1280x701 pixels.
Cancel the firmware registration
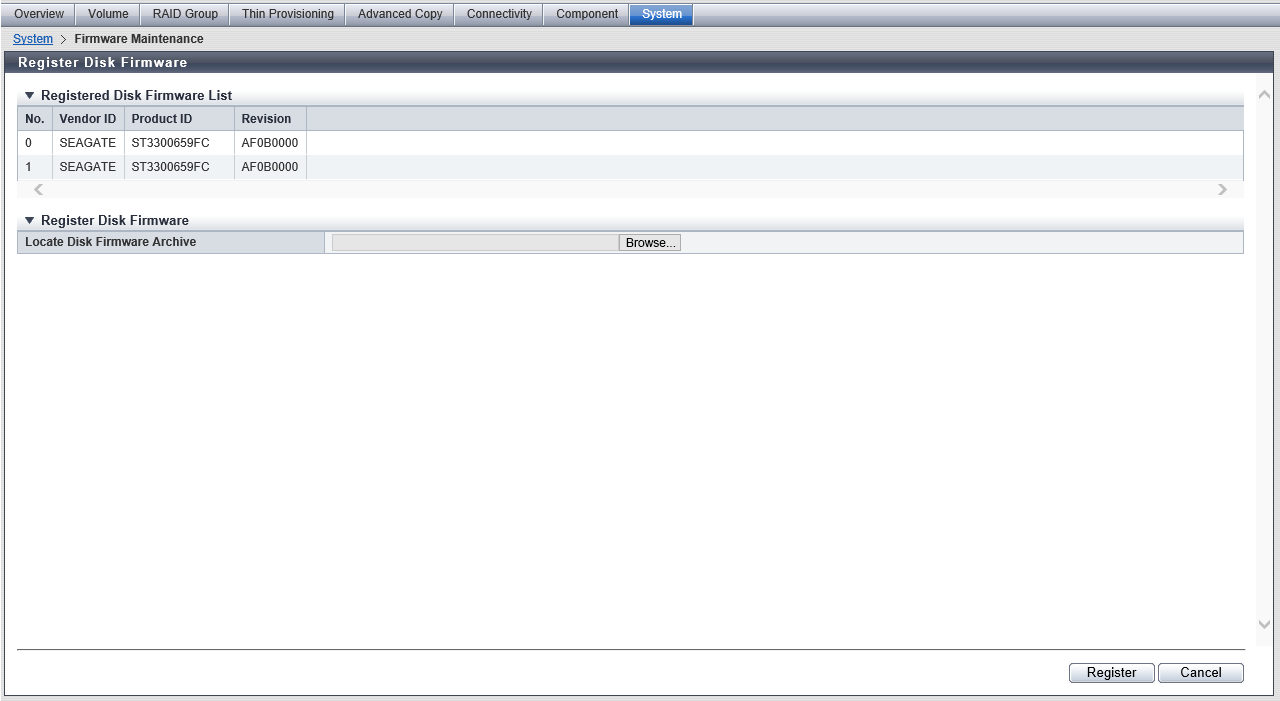1200,673
